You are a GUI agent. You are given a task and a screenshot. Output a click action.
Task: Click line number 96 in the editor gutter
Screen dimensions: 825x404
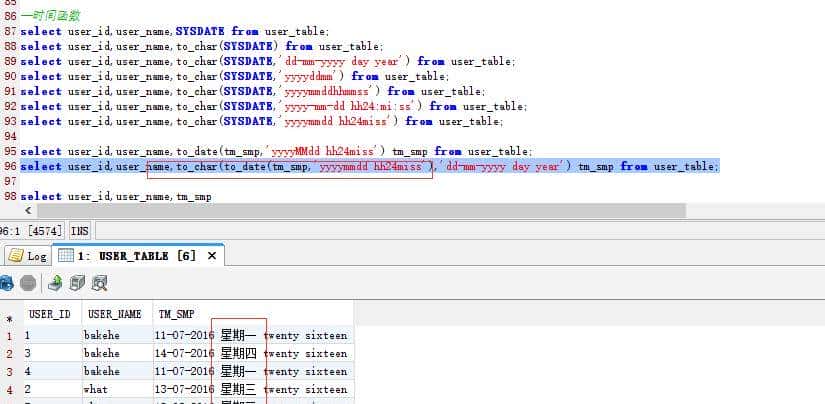tap(10, 166)
